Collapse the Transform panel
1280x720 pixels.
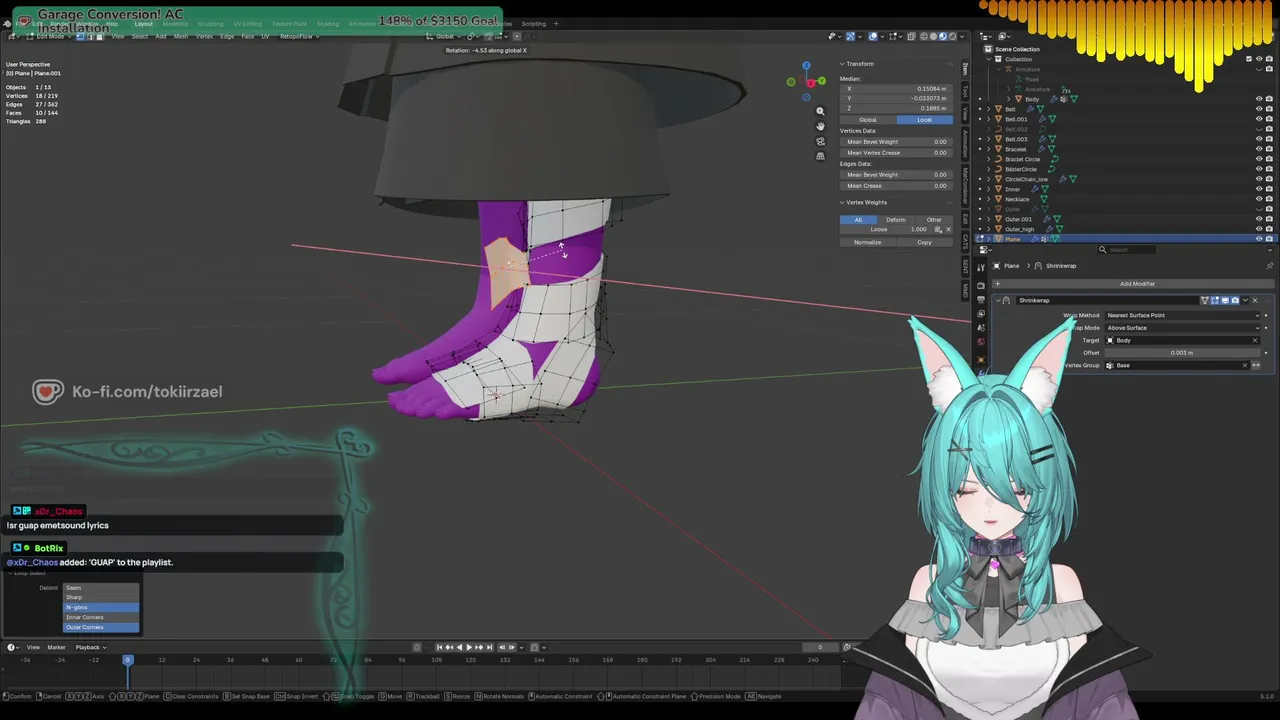click(842, 64)
